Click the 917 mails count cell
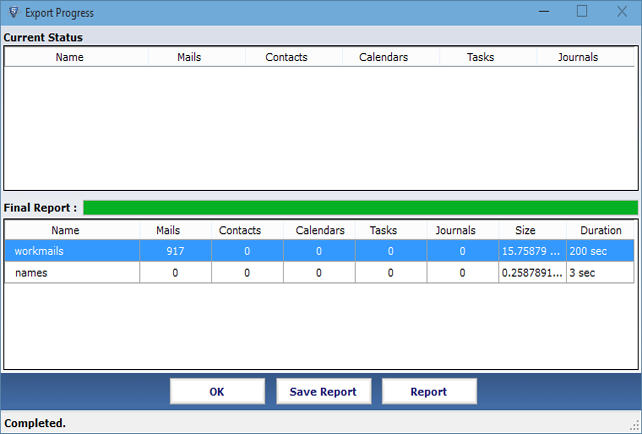Screen dimensions: 642x434 175,251
